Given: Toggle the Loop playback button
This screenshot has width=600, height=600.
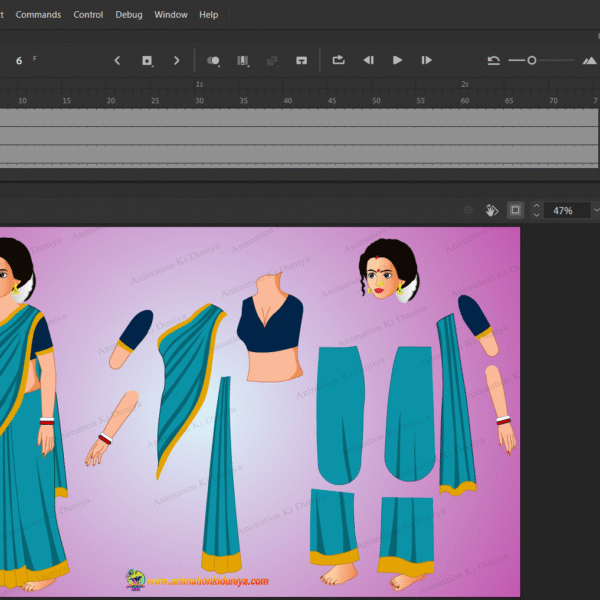Looking at the screenshot, I should tap(339, 60).
